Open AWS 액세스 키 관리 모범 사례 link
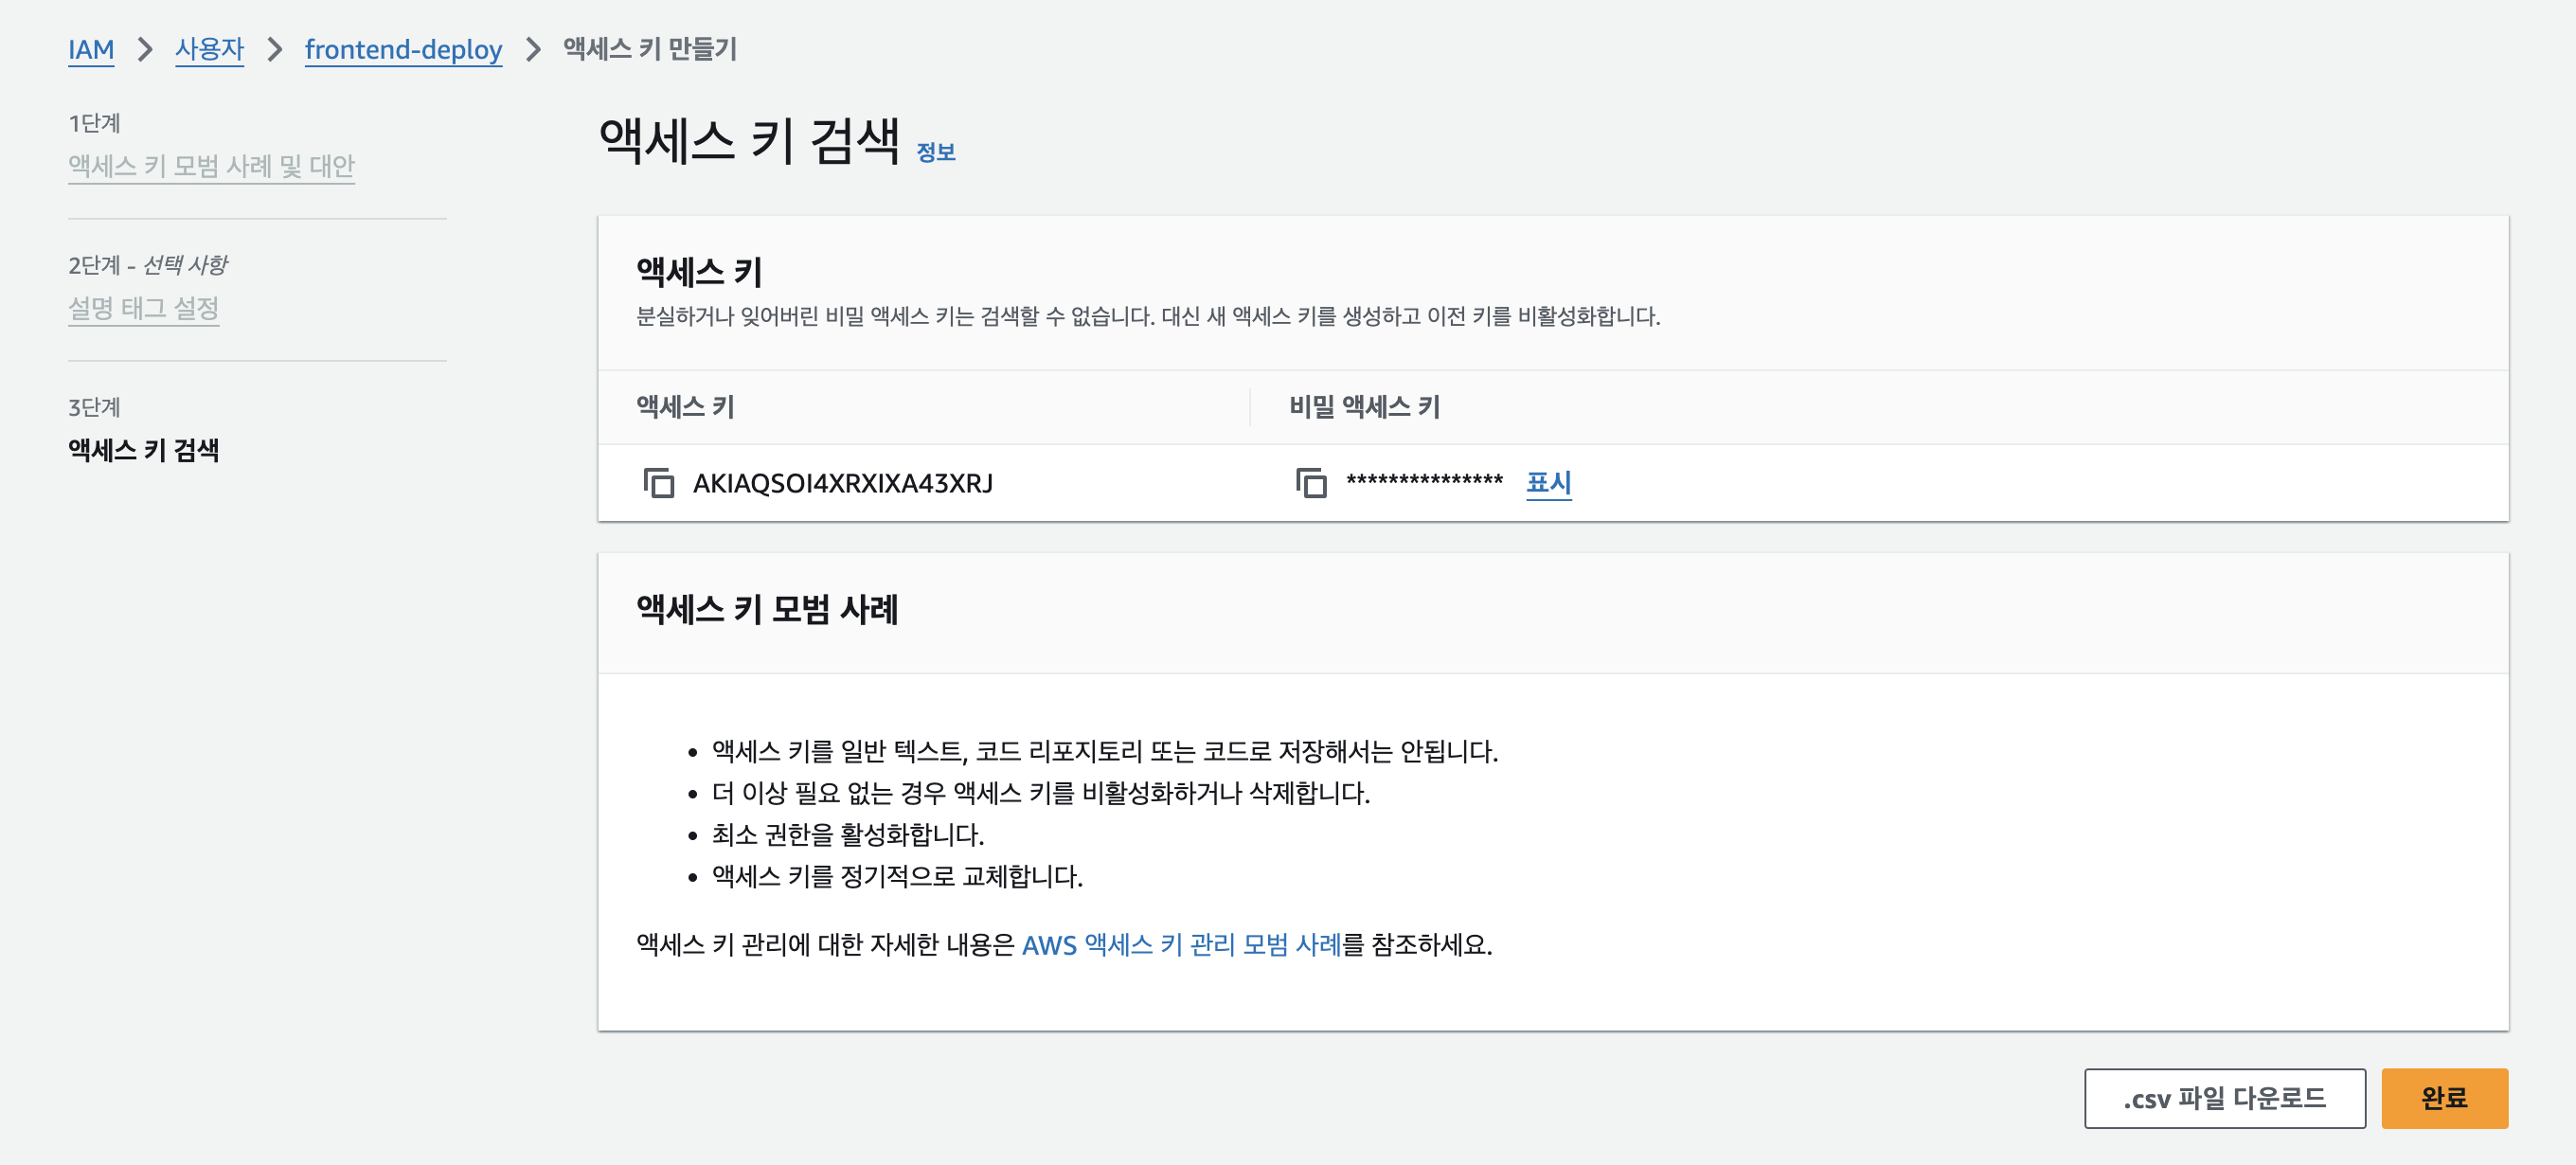 [1180, 944]
